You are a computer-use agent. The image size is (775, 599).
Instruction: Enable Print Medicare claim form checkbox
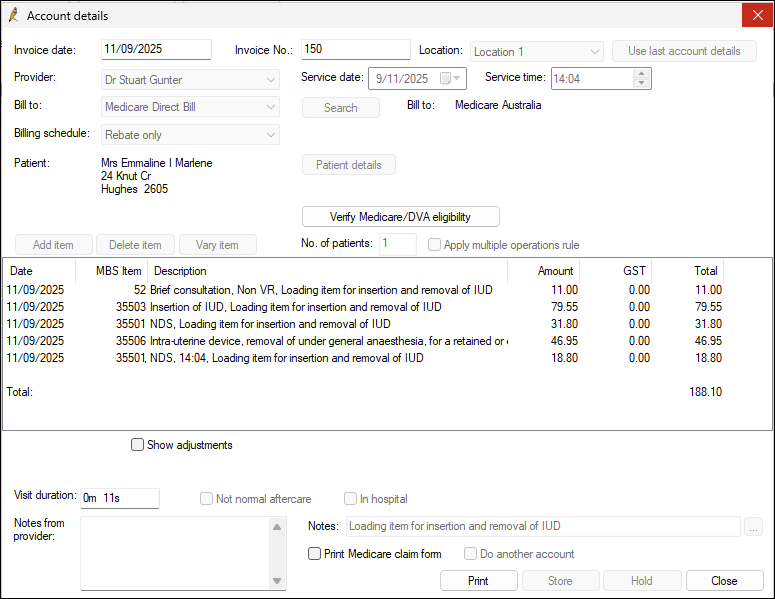[x=315, y=554]
